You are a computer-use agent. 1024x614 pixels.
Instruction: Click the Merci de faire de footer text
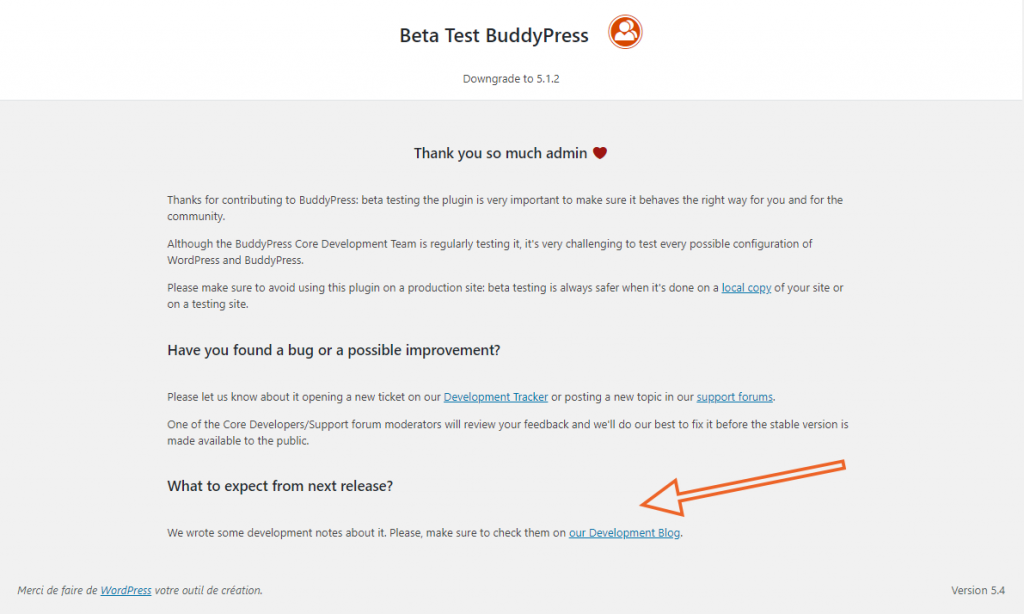pos(57,590)
